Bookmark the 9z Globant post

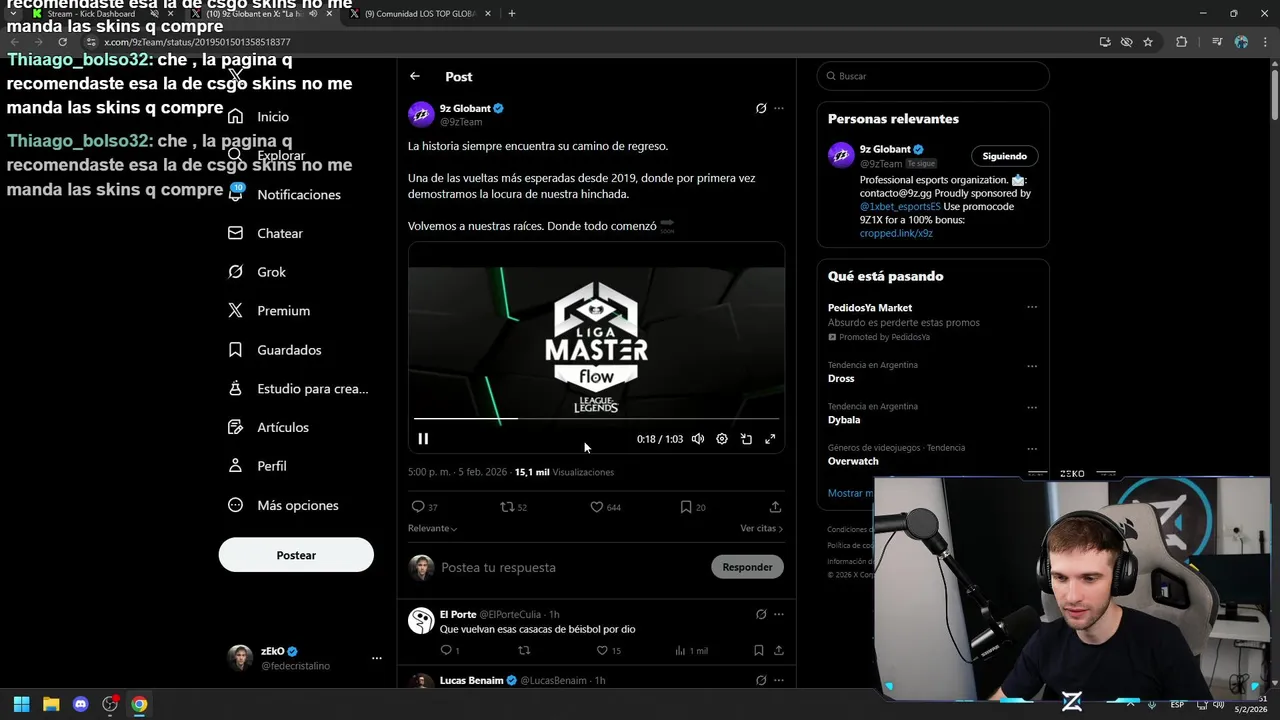pyautogui.click(x=693, y=507)
